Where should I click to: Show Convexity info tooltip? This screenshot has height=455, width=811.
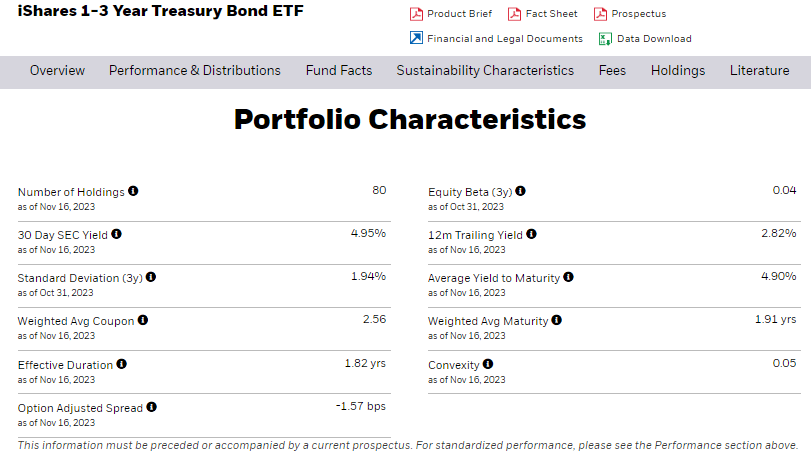488,363
